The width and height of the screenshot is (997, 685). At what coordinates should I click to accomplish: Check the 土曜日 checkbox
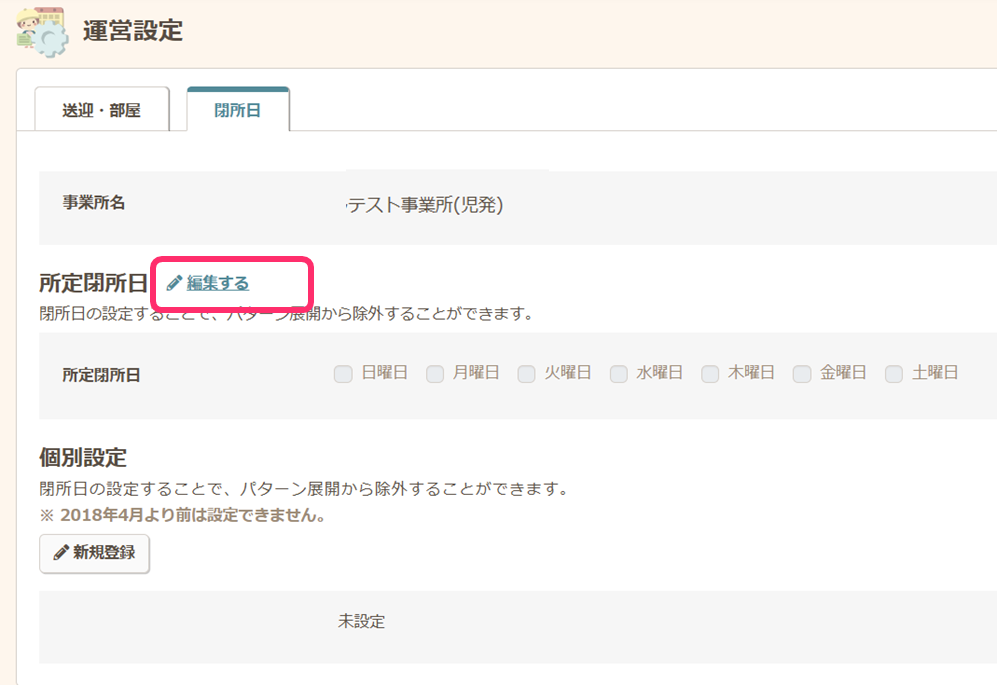click(894, 374)
